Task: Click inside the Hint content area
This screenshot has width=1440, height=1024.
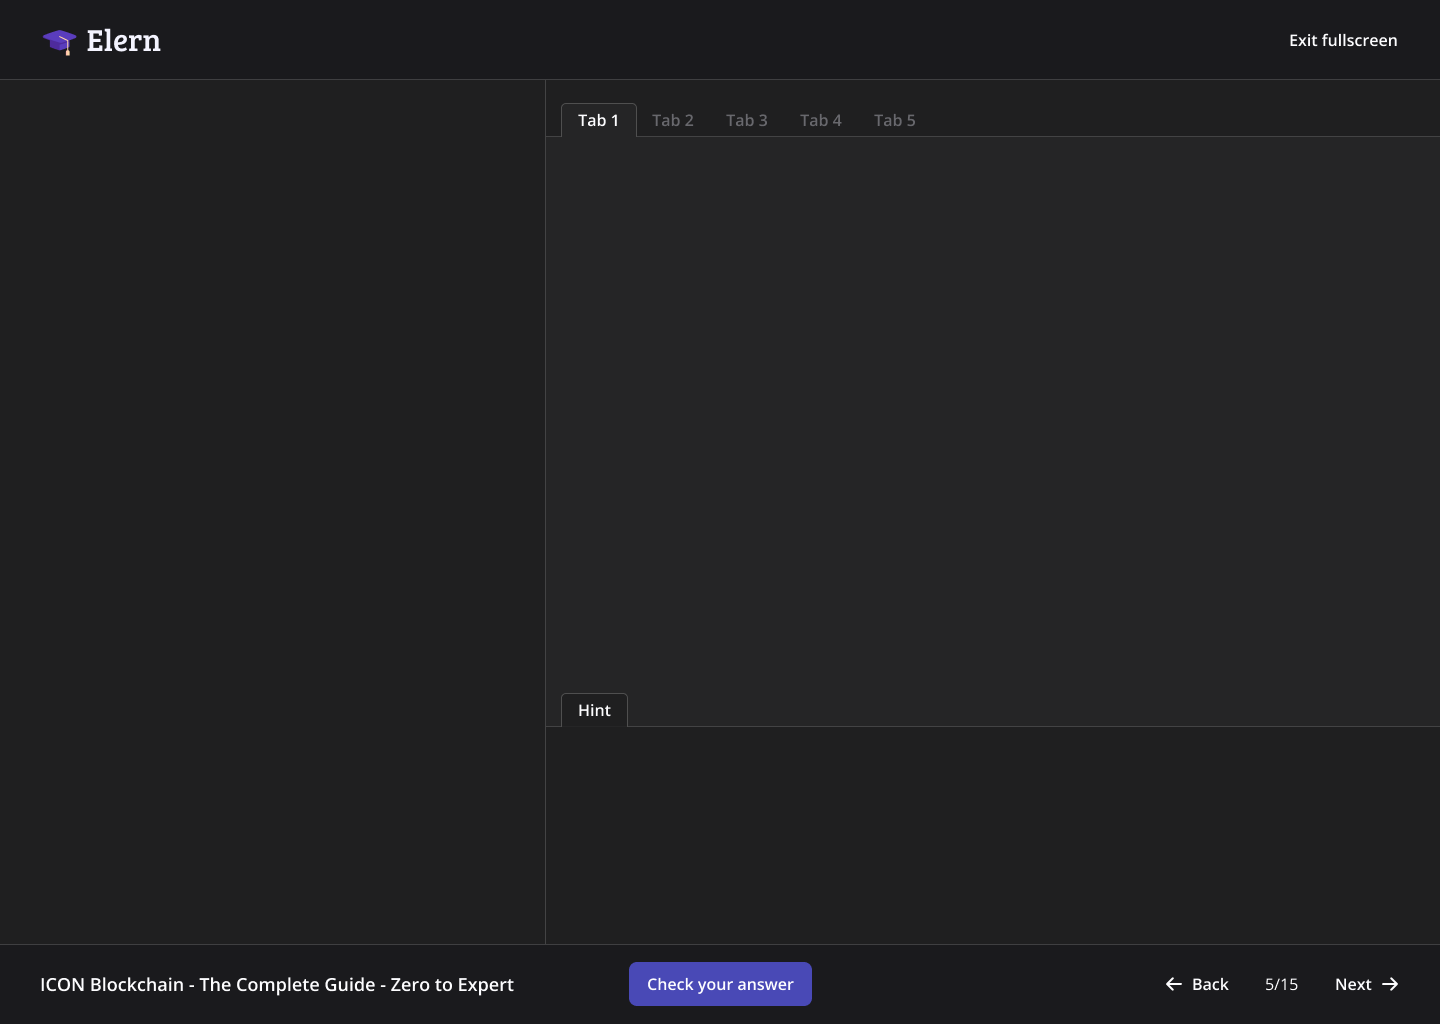Action: (x=992, y=835)
